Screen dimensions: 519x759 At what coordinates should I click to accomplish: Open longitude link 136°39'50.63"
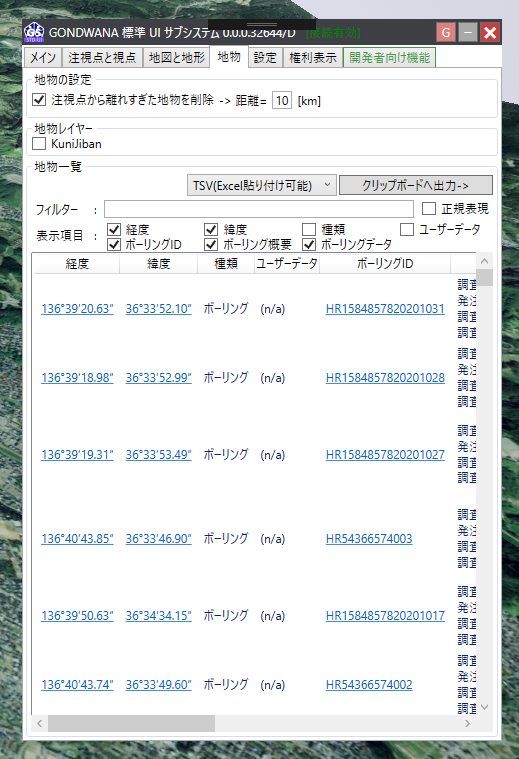(x=77, y=616)
